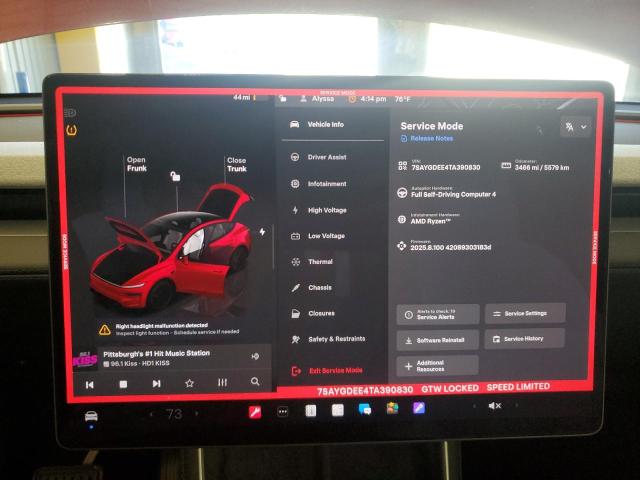
Task: Tap the tire pressure warning indicator
Action: [71, 130]
